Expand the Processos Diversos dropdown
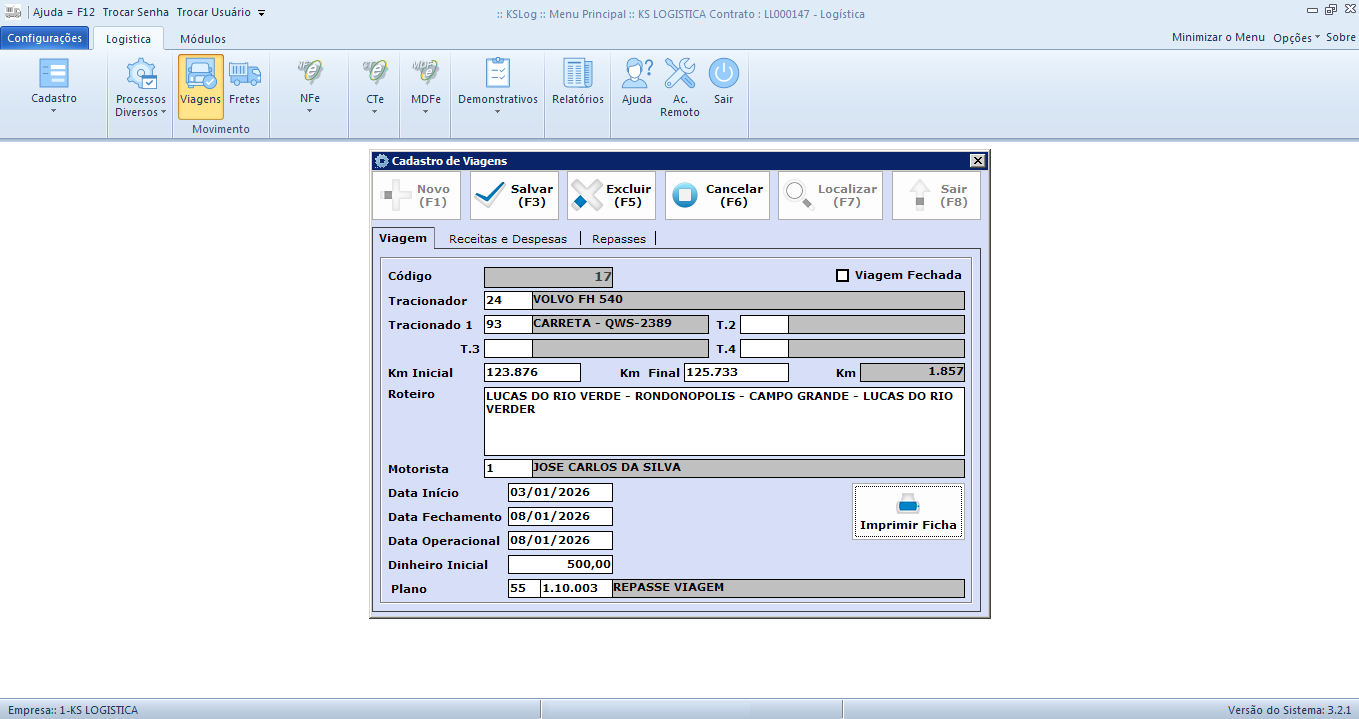Image resolution: width=1359 pixels, height=719 pixels. coord(141,90)
